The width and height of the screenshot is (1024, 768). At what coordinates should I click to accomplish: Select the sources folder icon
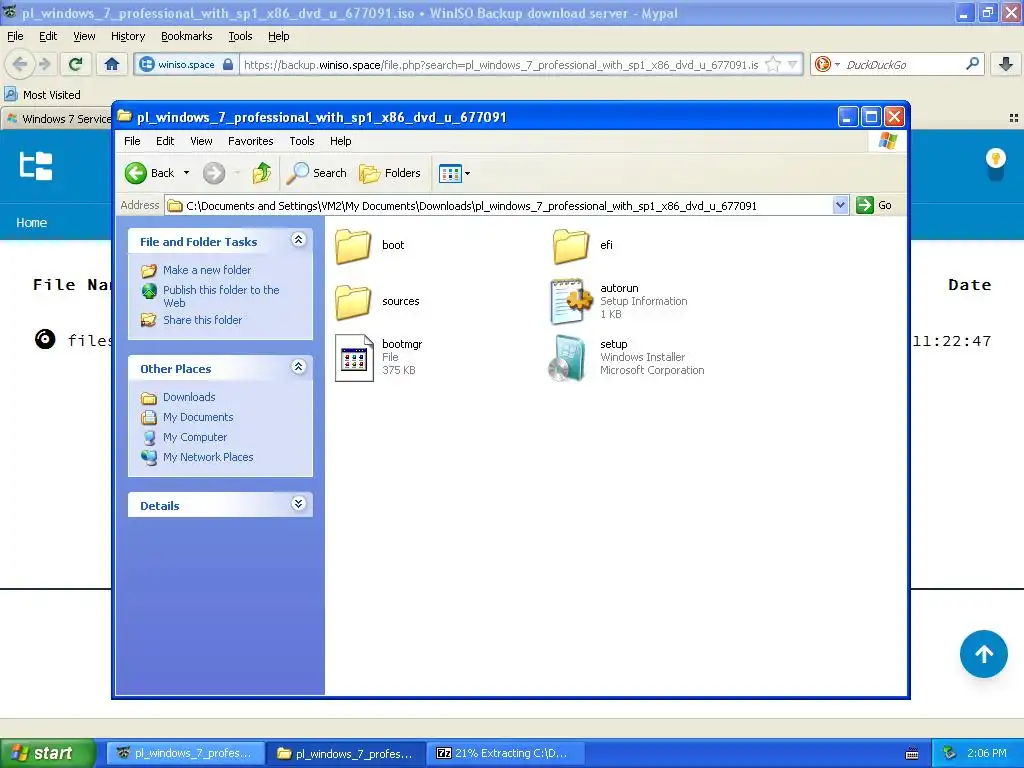pos(353,302)
